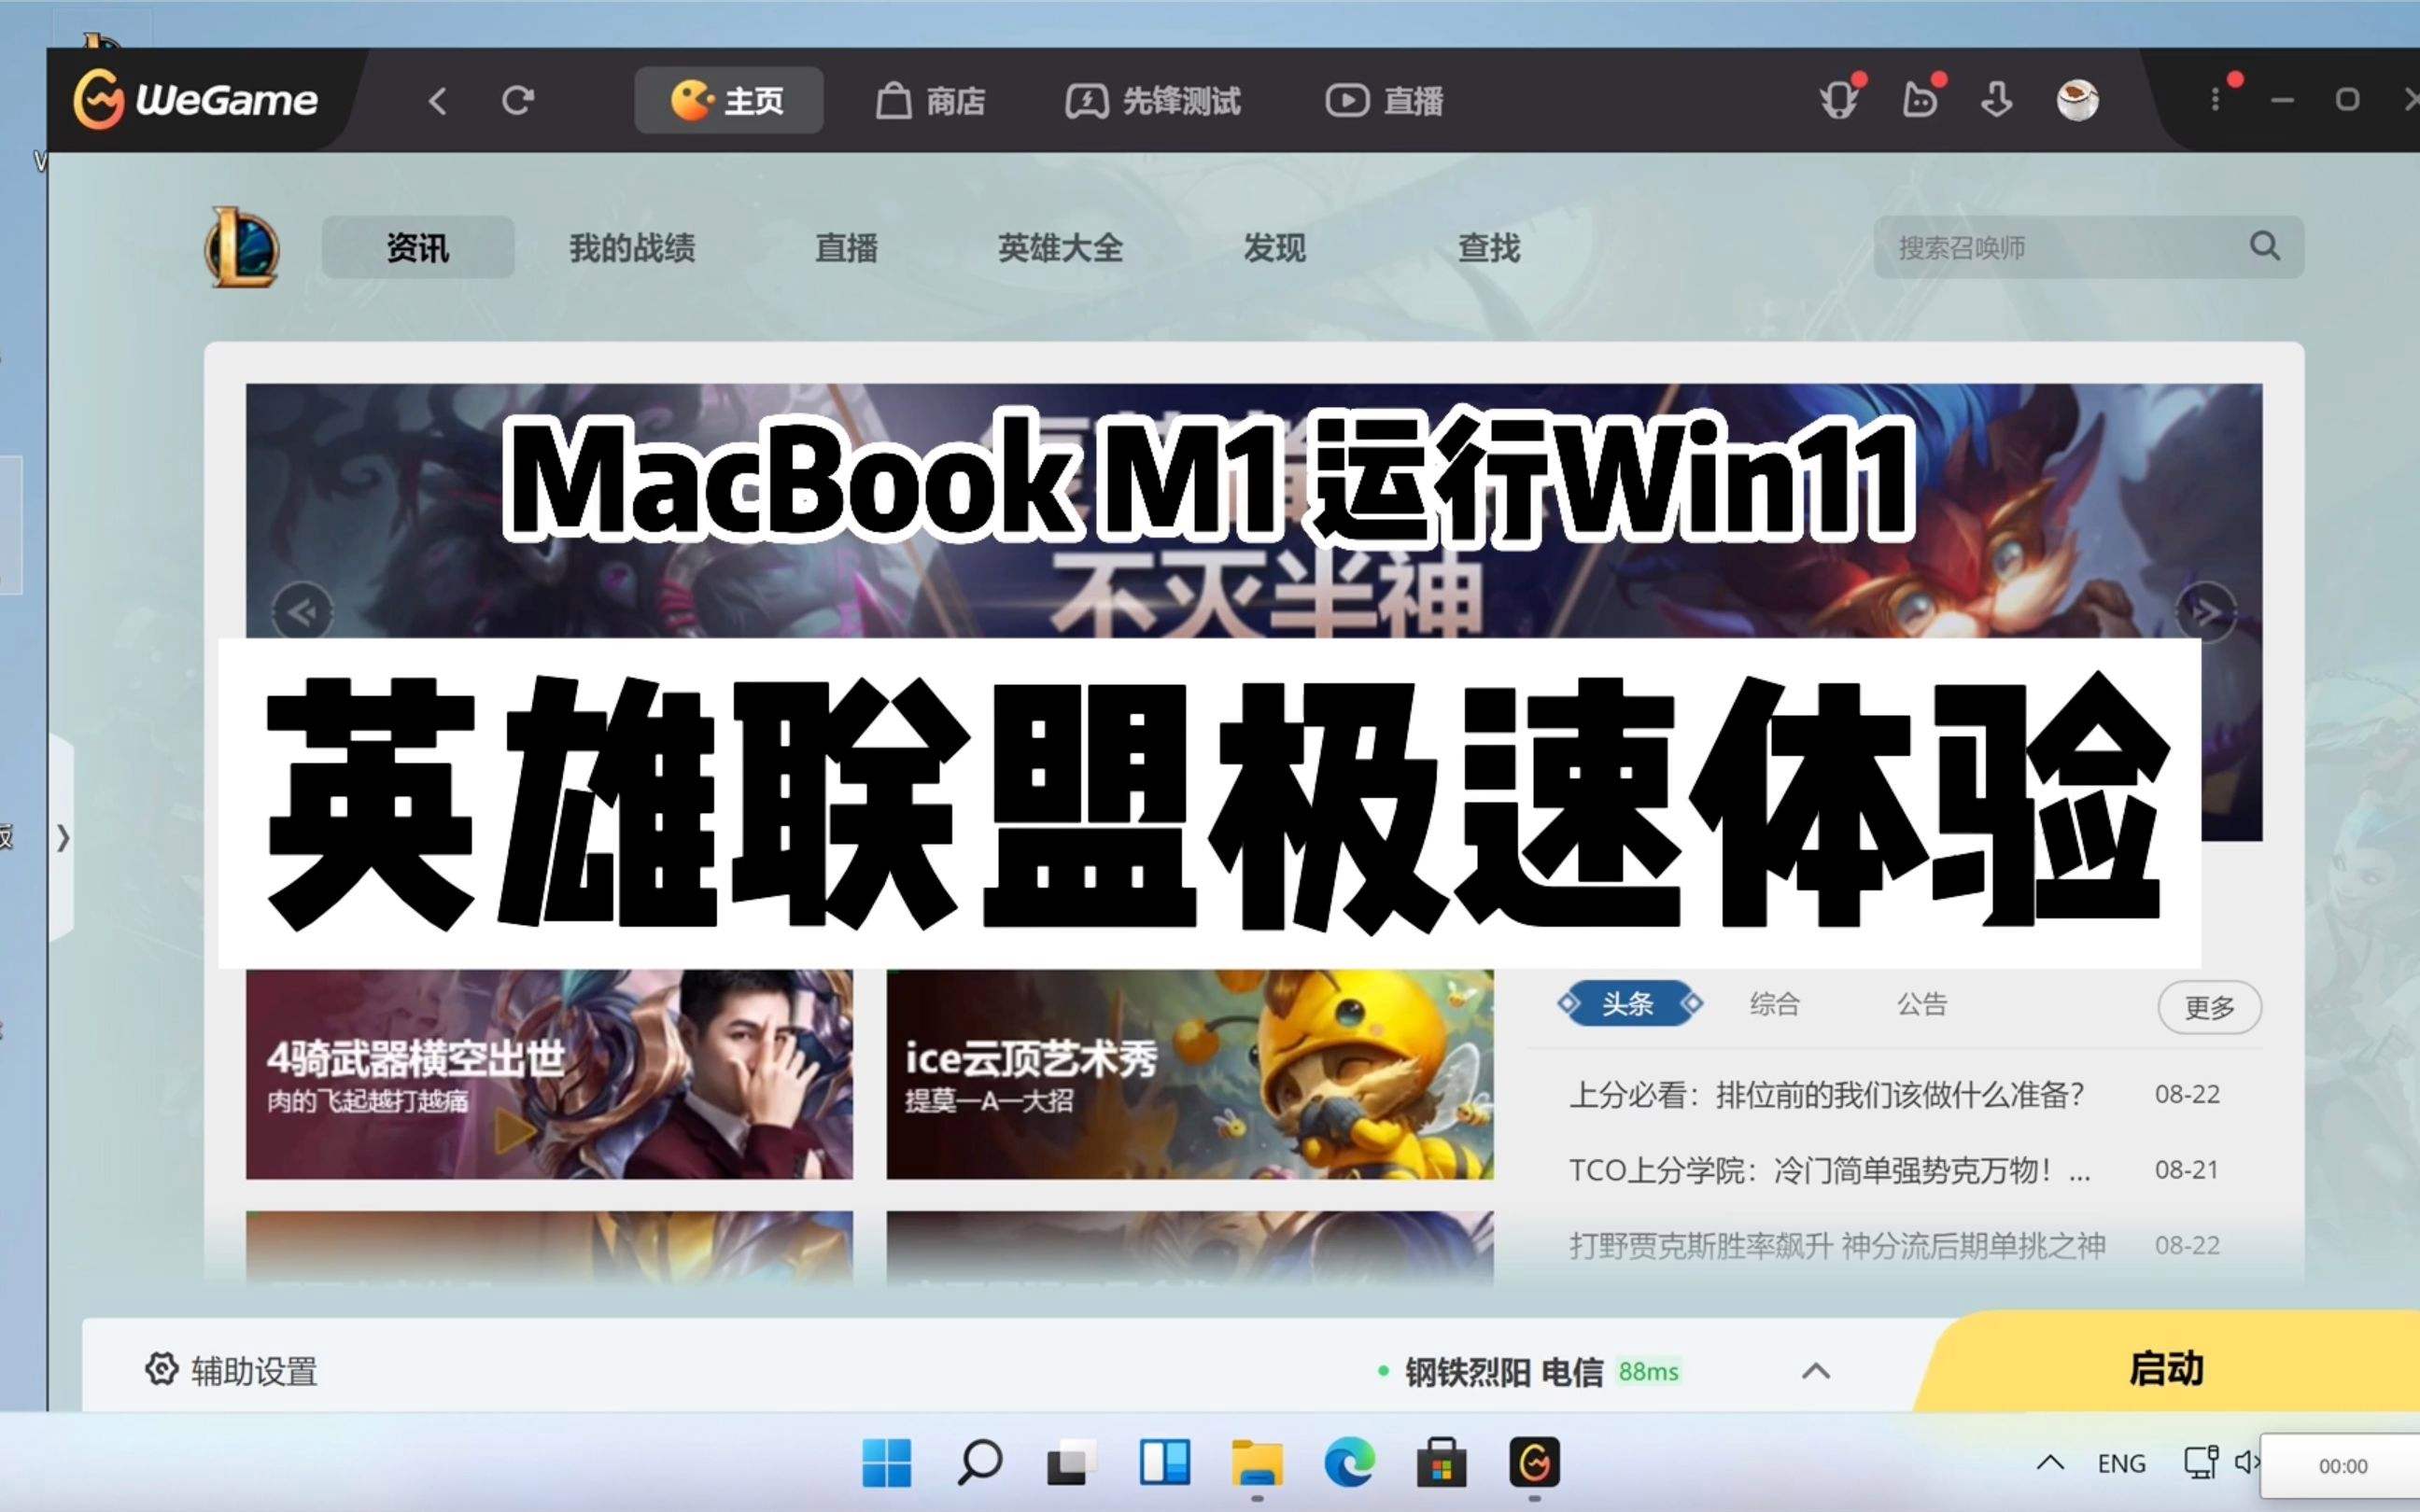
Task: Click the 更多 more button
Action: point(2209,1007)
